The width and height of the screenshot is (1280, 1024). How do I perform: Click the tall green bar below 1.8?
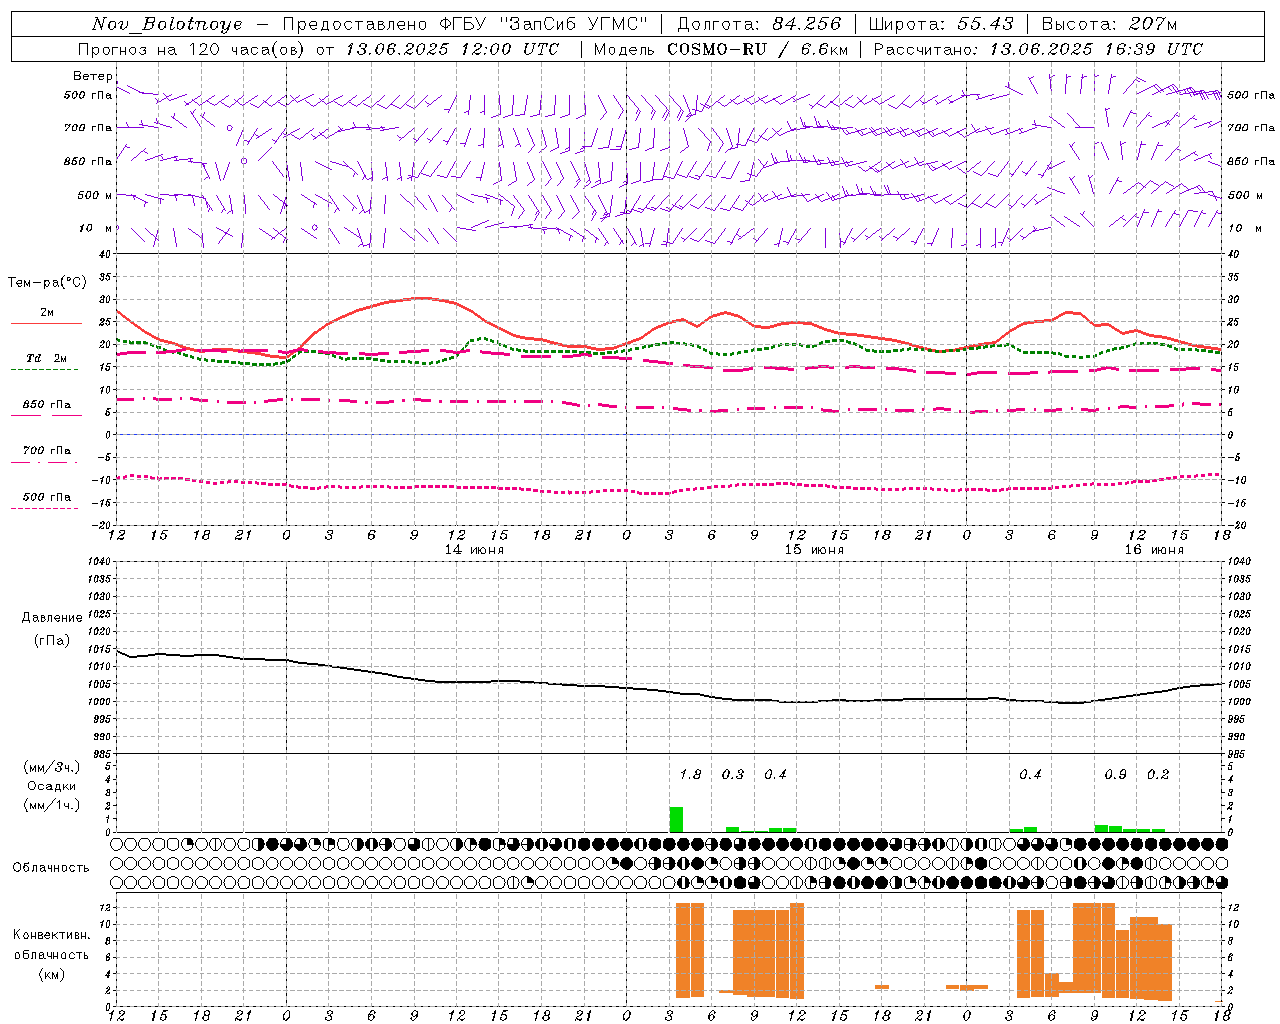pos(676,819)
